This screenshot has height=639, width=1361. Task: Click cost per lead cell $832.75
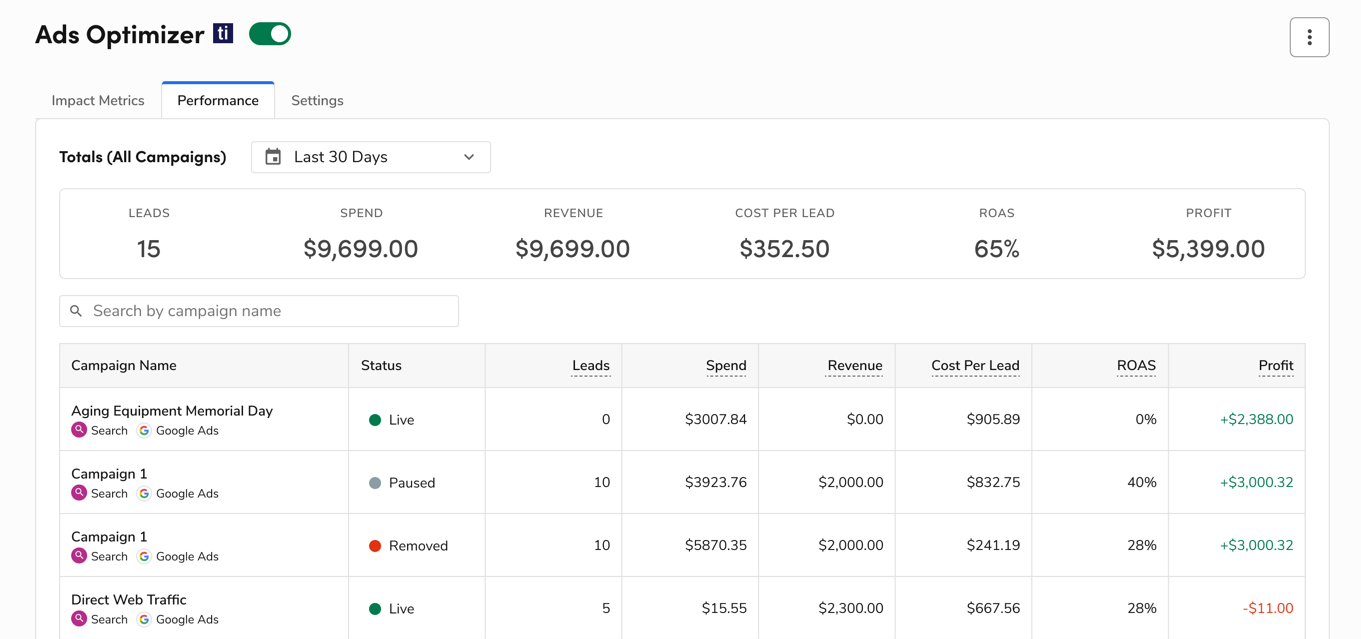(994, 483)
